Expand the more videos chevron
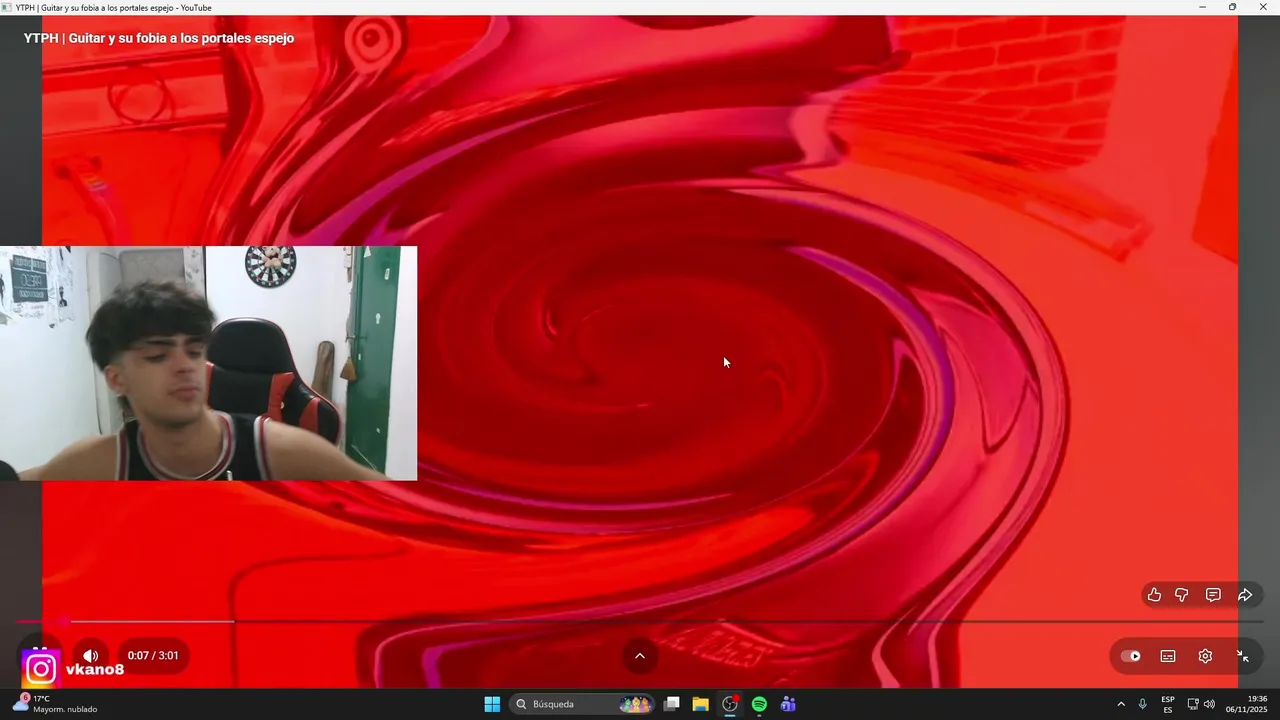Image resolution: width=1280 pixels, height=720 pixels. [640, 656]
